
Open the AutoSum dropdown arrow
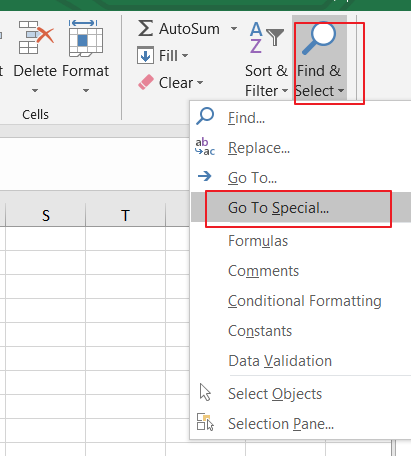234,29
